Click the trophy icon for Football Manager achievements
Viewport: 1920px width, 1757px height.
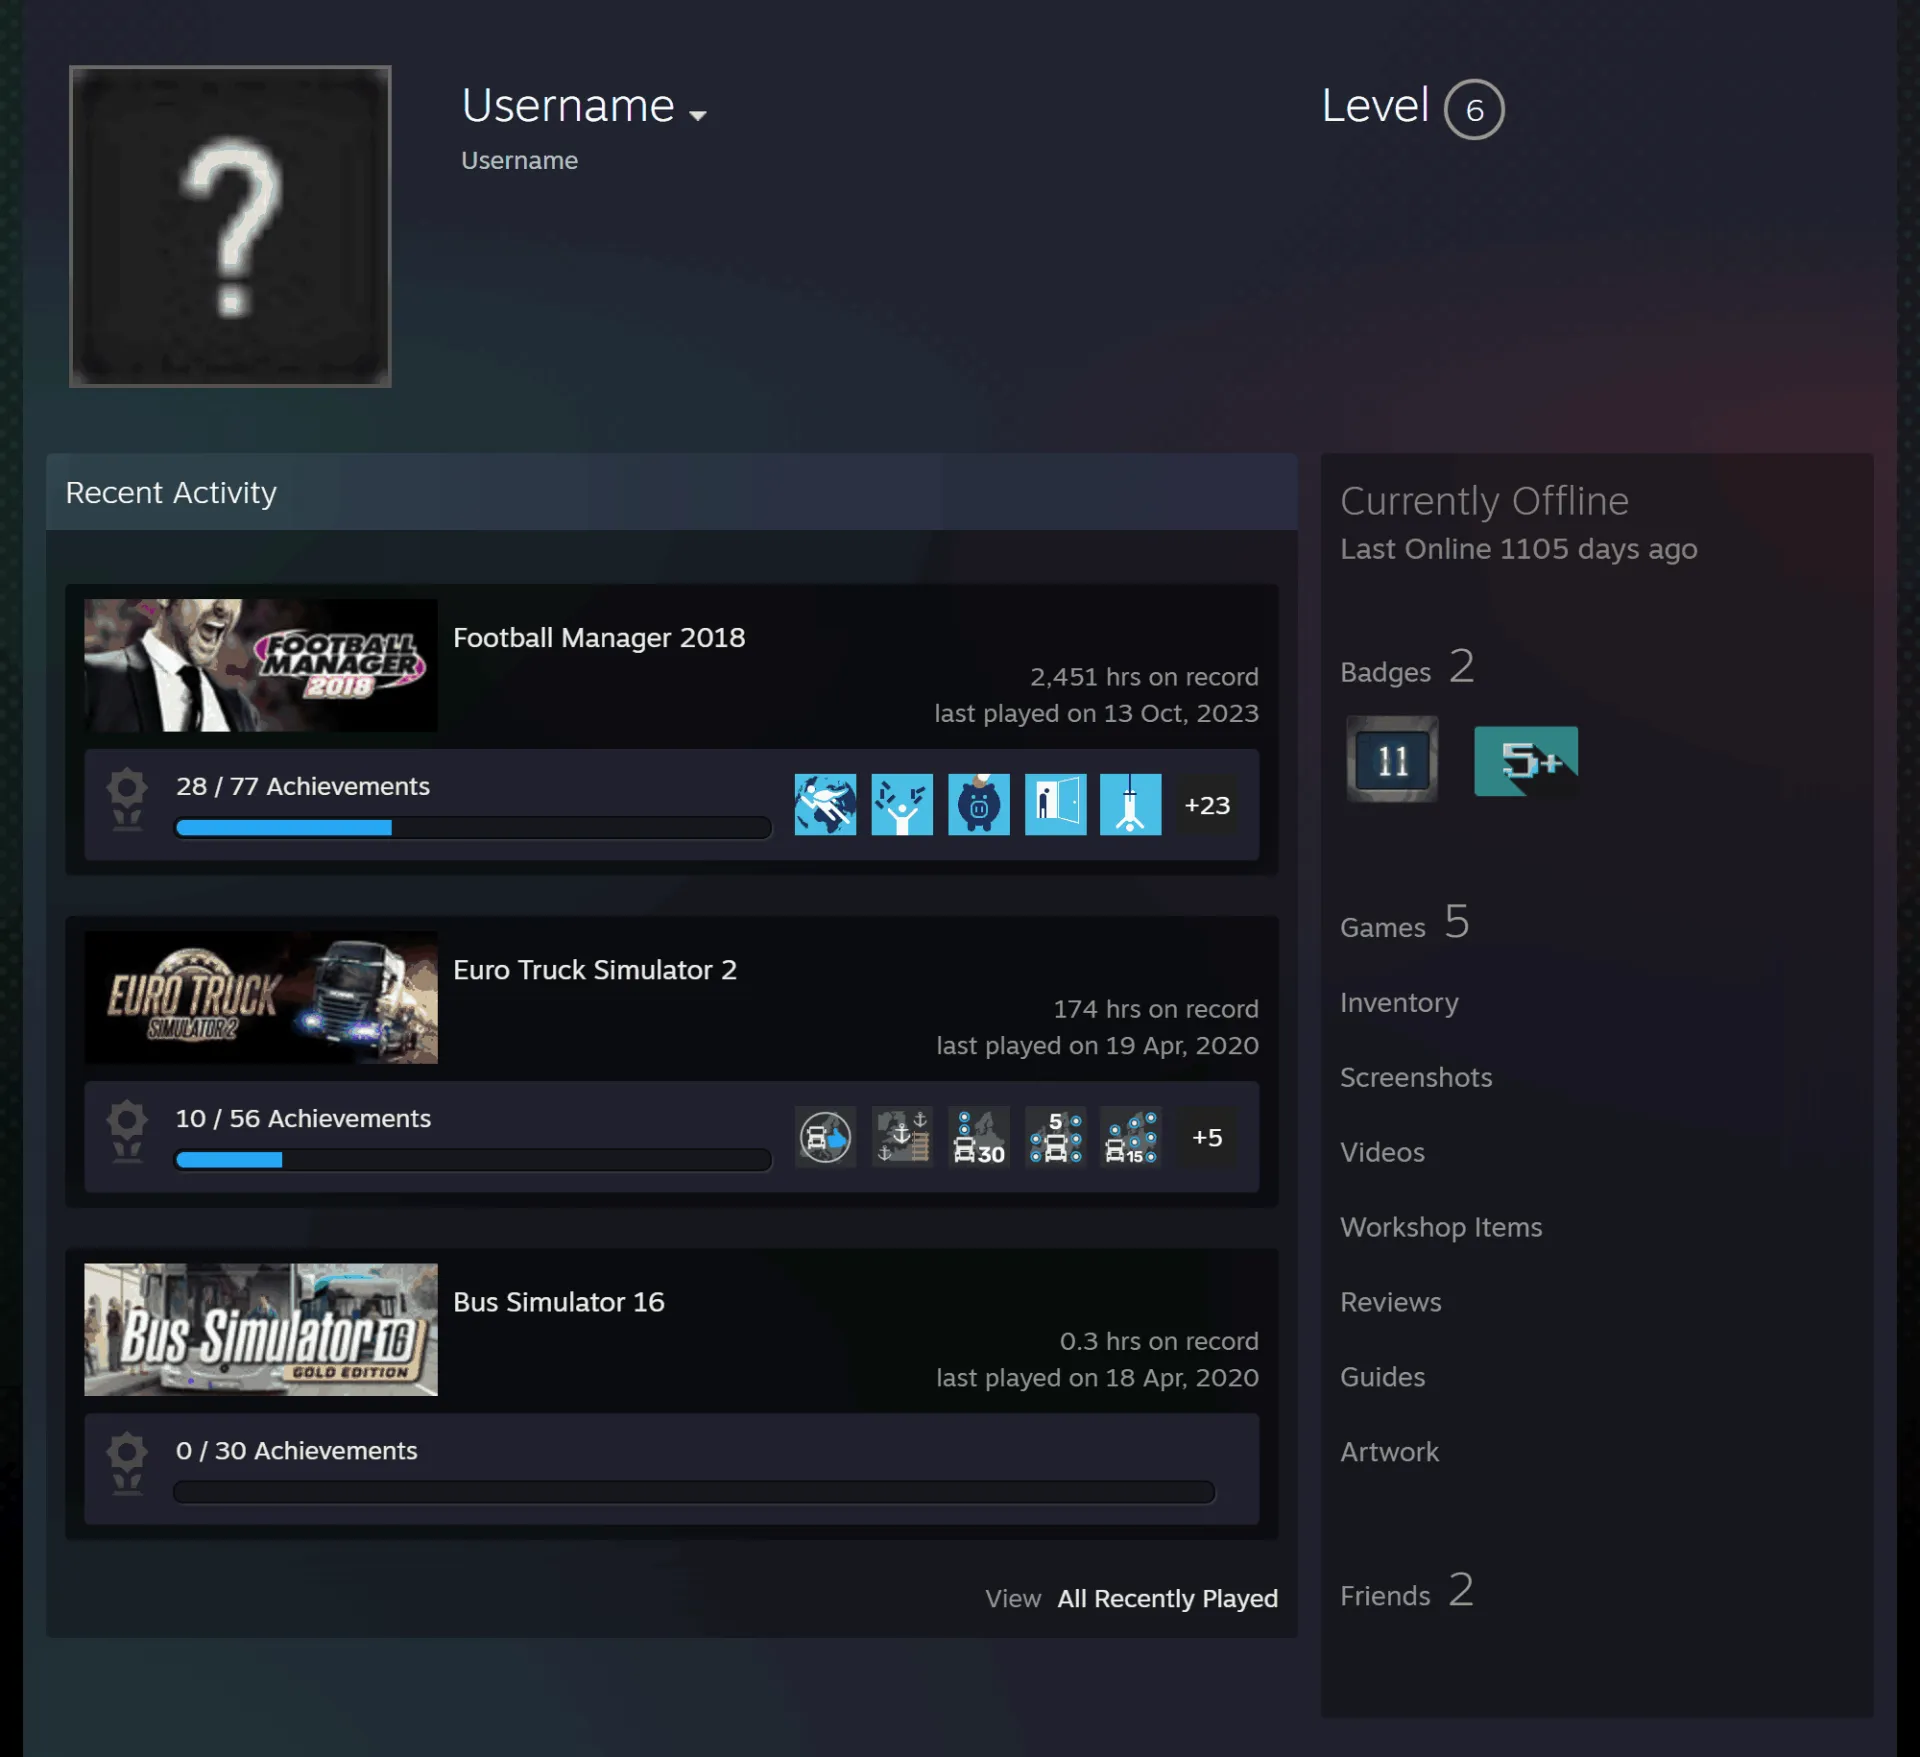pyautogui.click(x=127, y=800)
